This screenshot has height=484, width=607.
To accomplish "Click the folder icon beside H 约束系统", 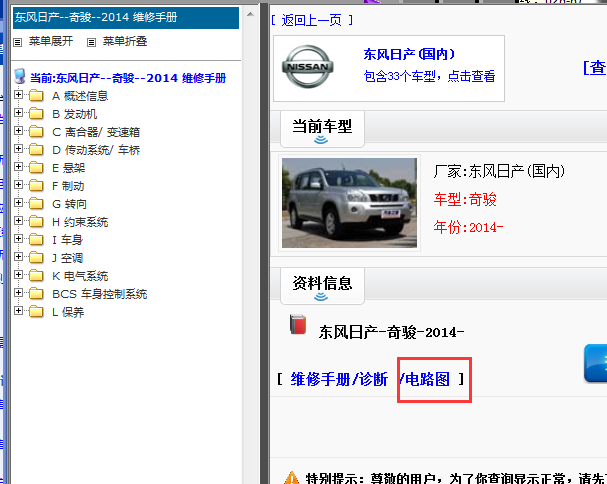I will tap(36, 221).
